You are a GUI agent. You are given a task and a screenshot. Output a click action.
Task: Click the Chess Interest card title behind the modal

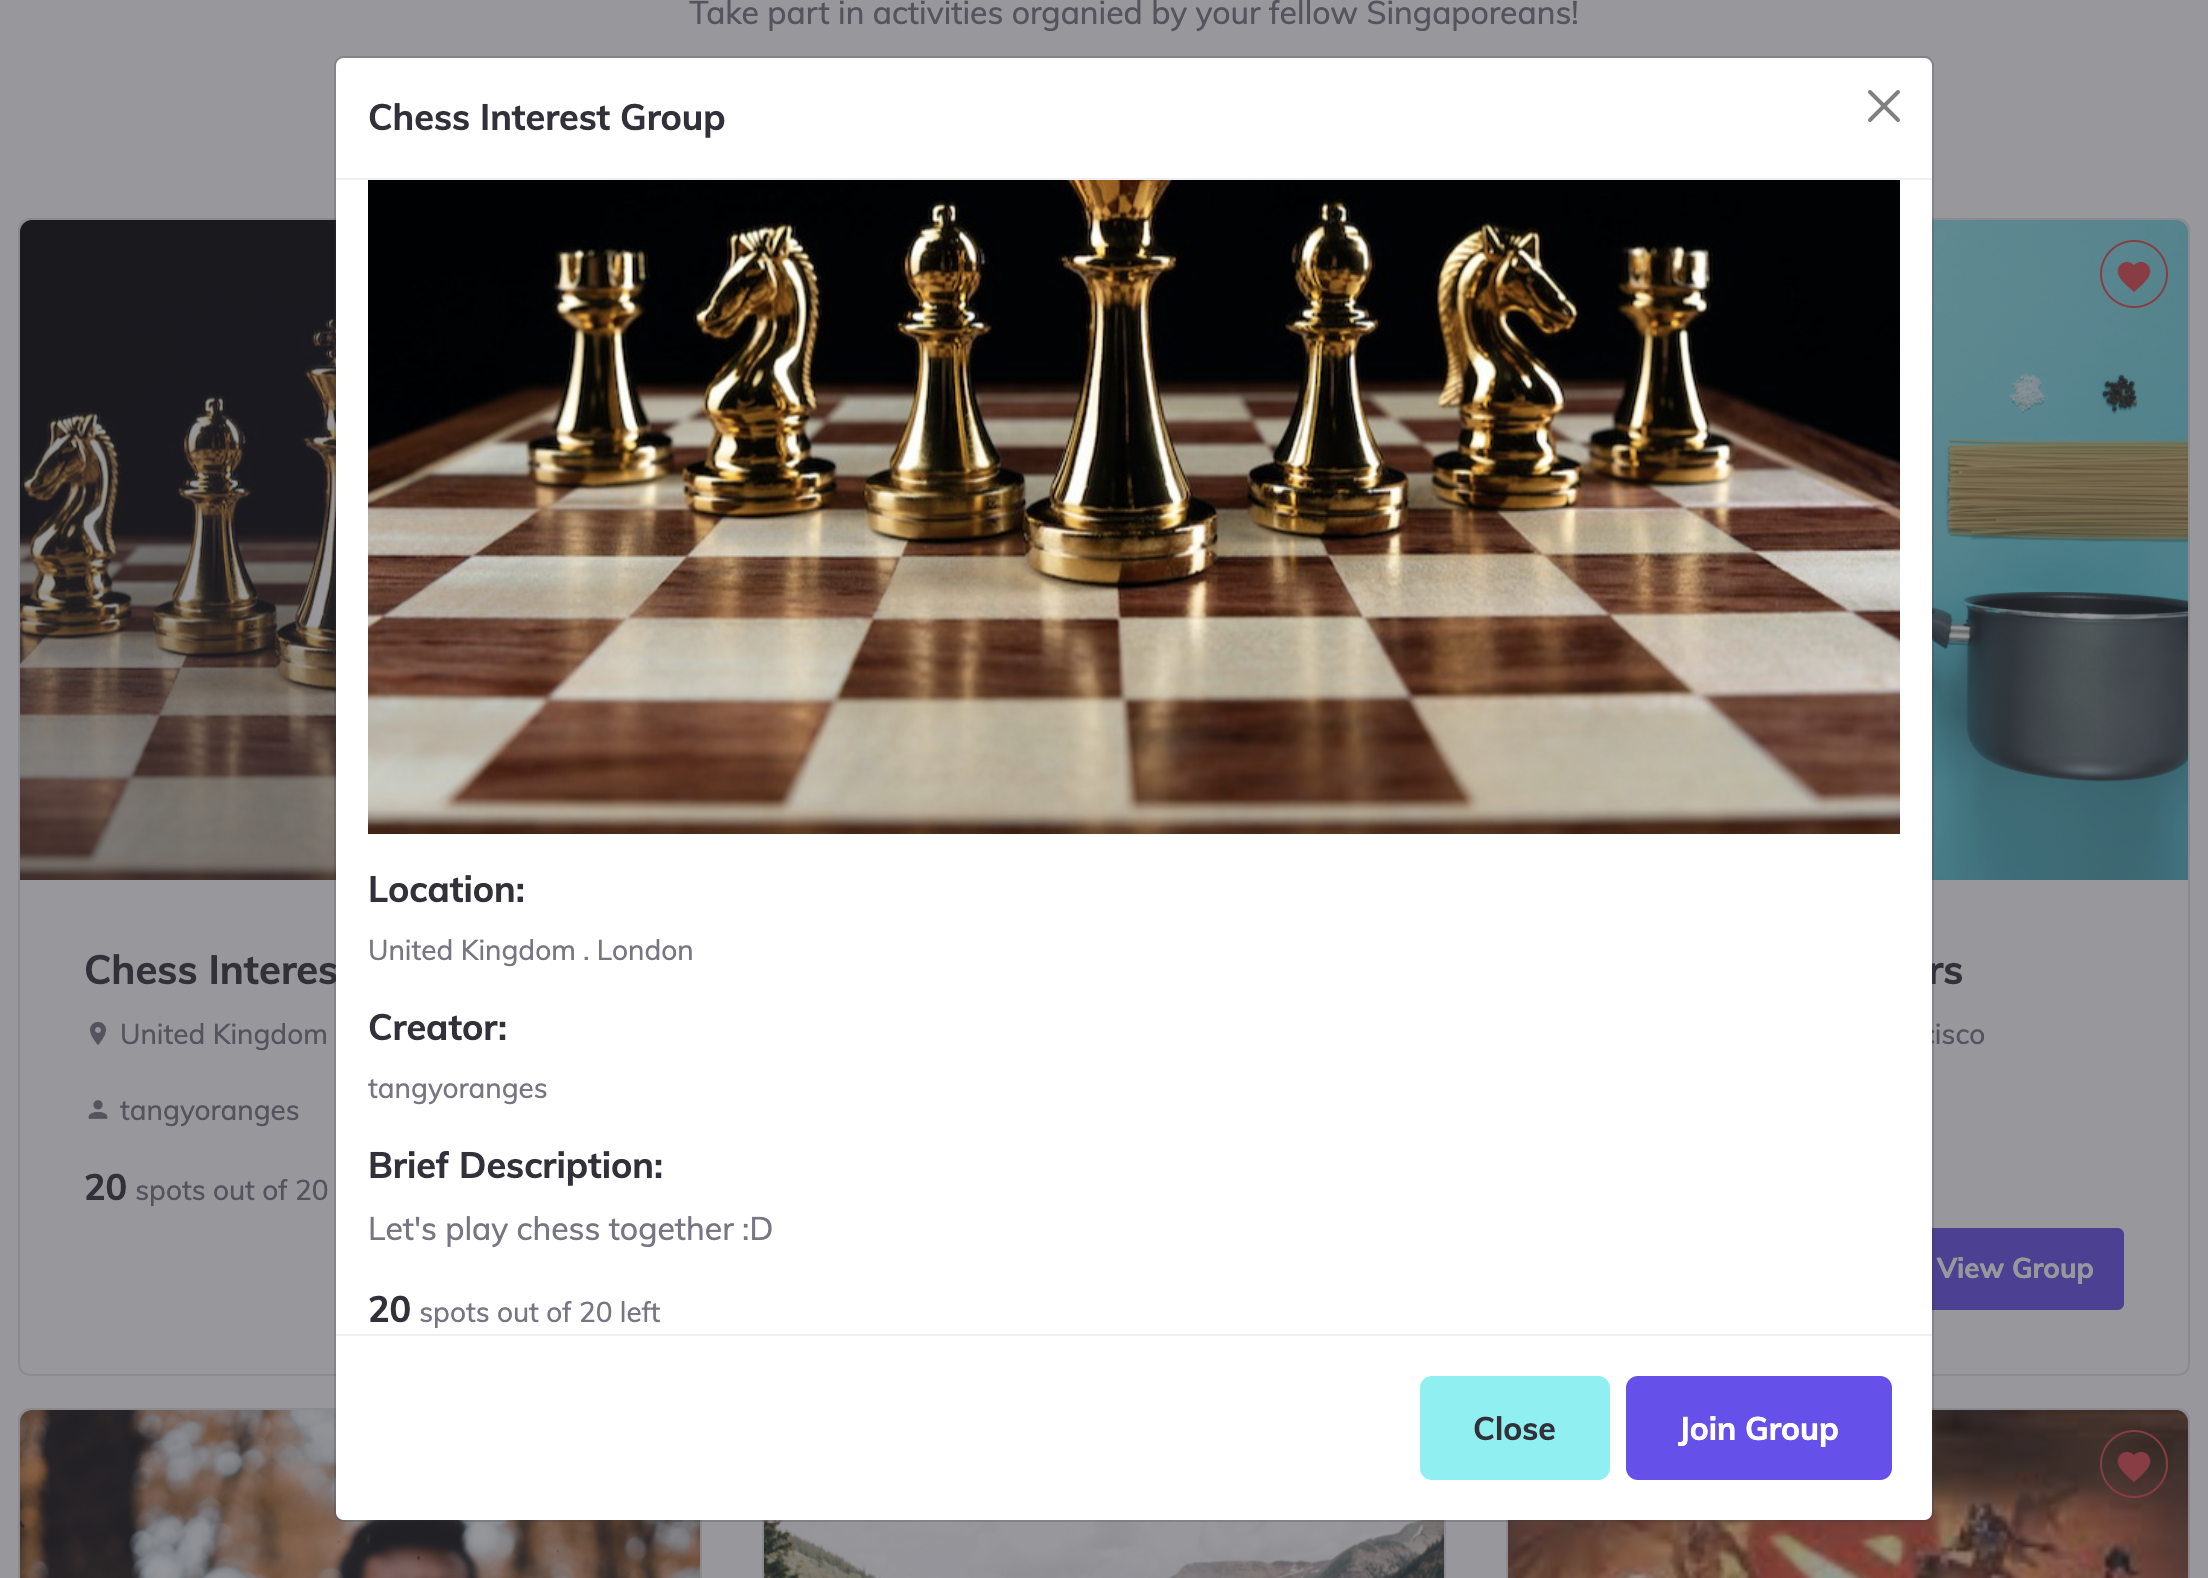tap(210, 970)
